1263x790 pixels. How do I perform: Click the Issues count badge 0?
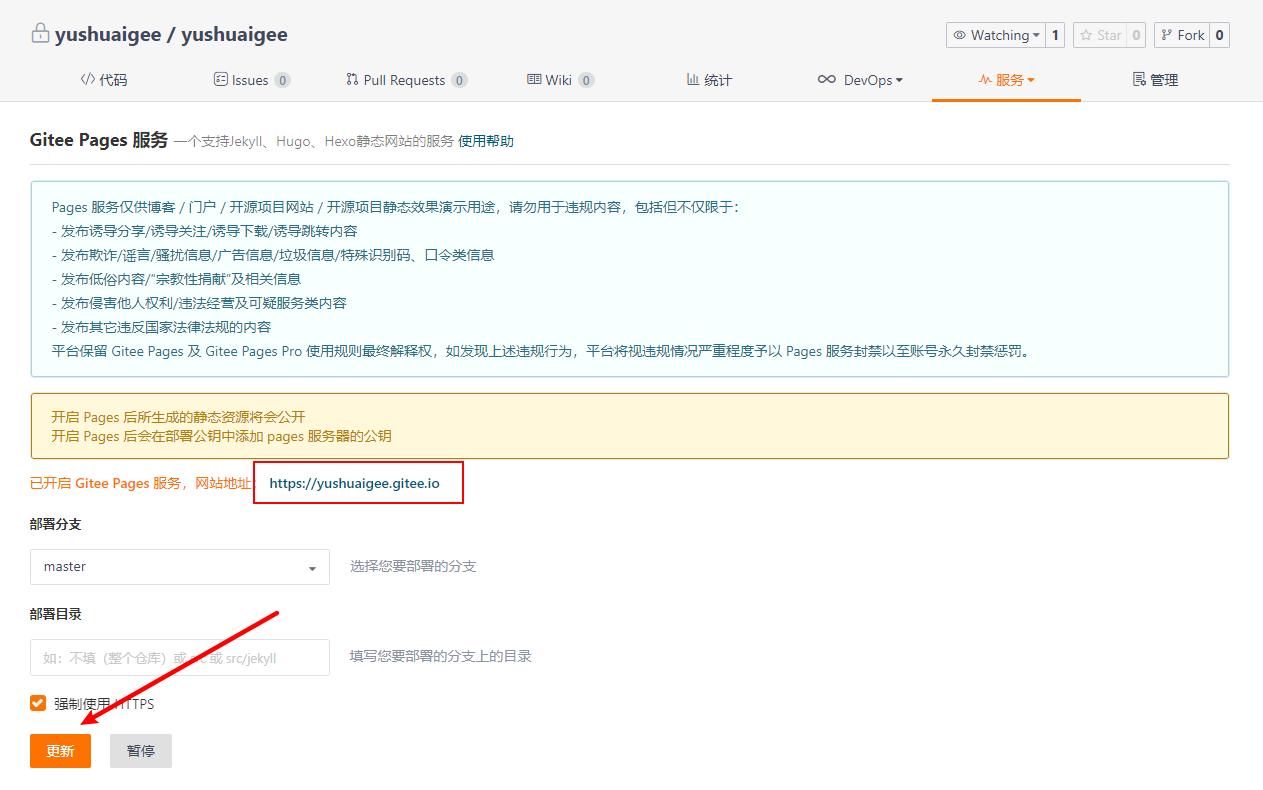click(x=282, y=80)
